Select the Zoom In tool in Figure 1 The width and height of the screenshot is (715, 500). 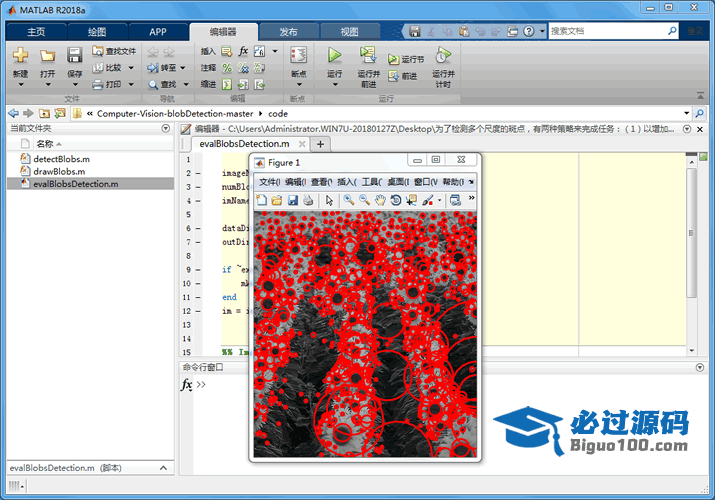[349, 200]
